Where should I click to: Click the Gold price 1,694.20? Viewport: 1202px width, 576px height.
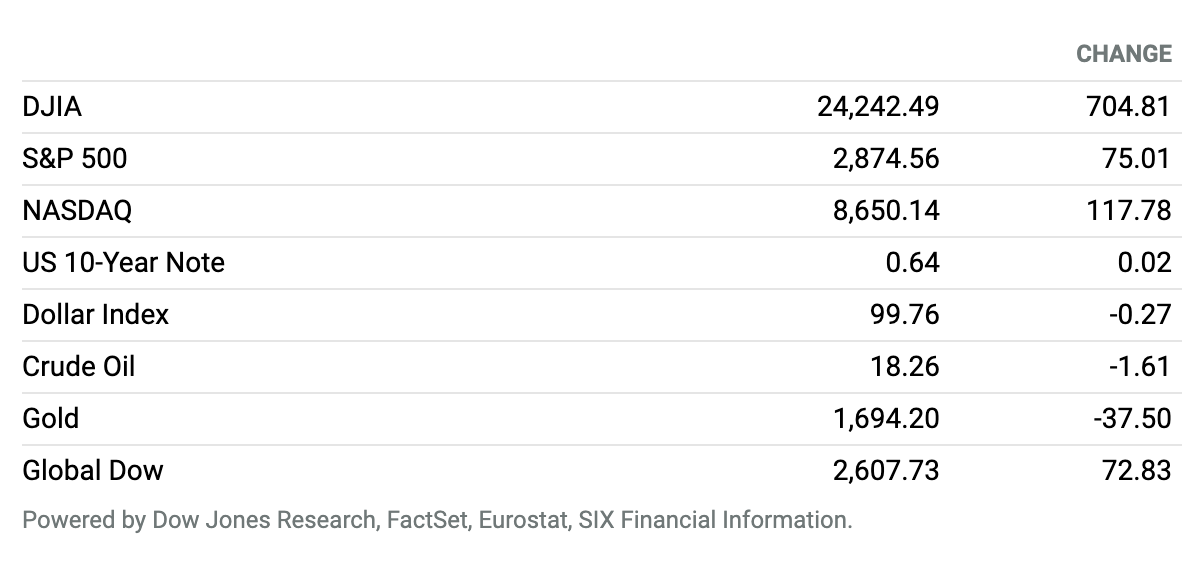pyautogui.click(x=886, y=418)
